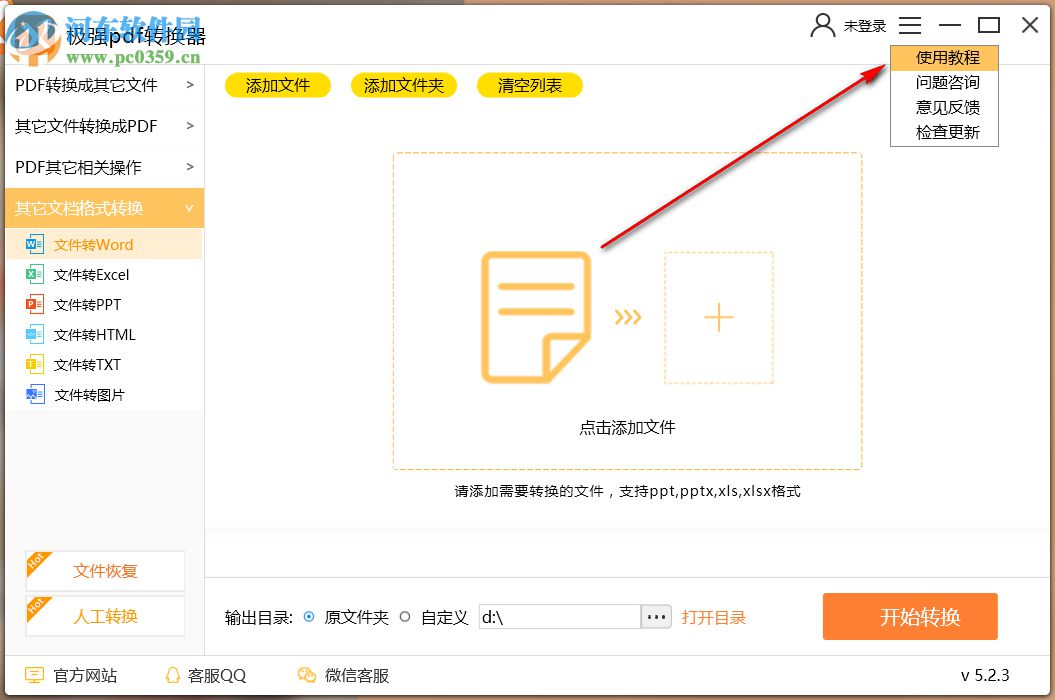The image size is (1055, 700).
Task: Start conversion with the 开始转换 button
Action: tap(910, 617)
